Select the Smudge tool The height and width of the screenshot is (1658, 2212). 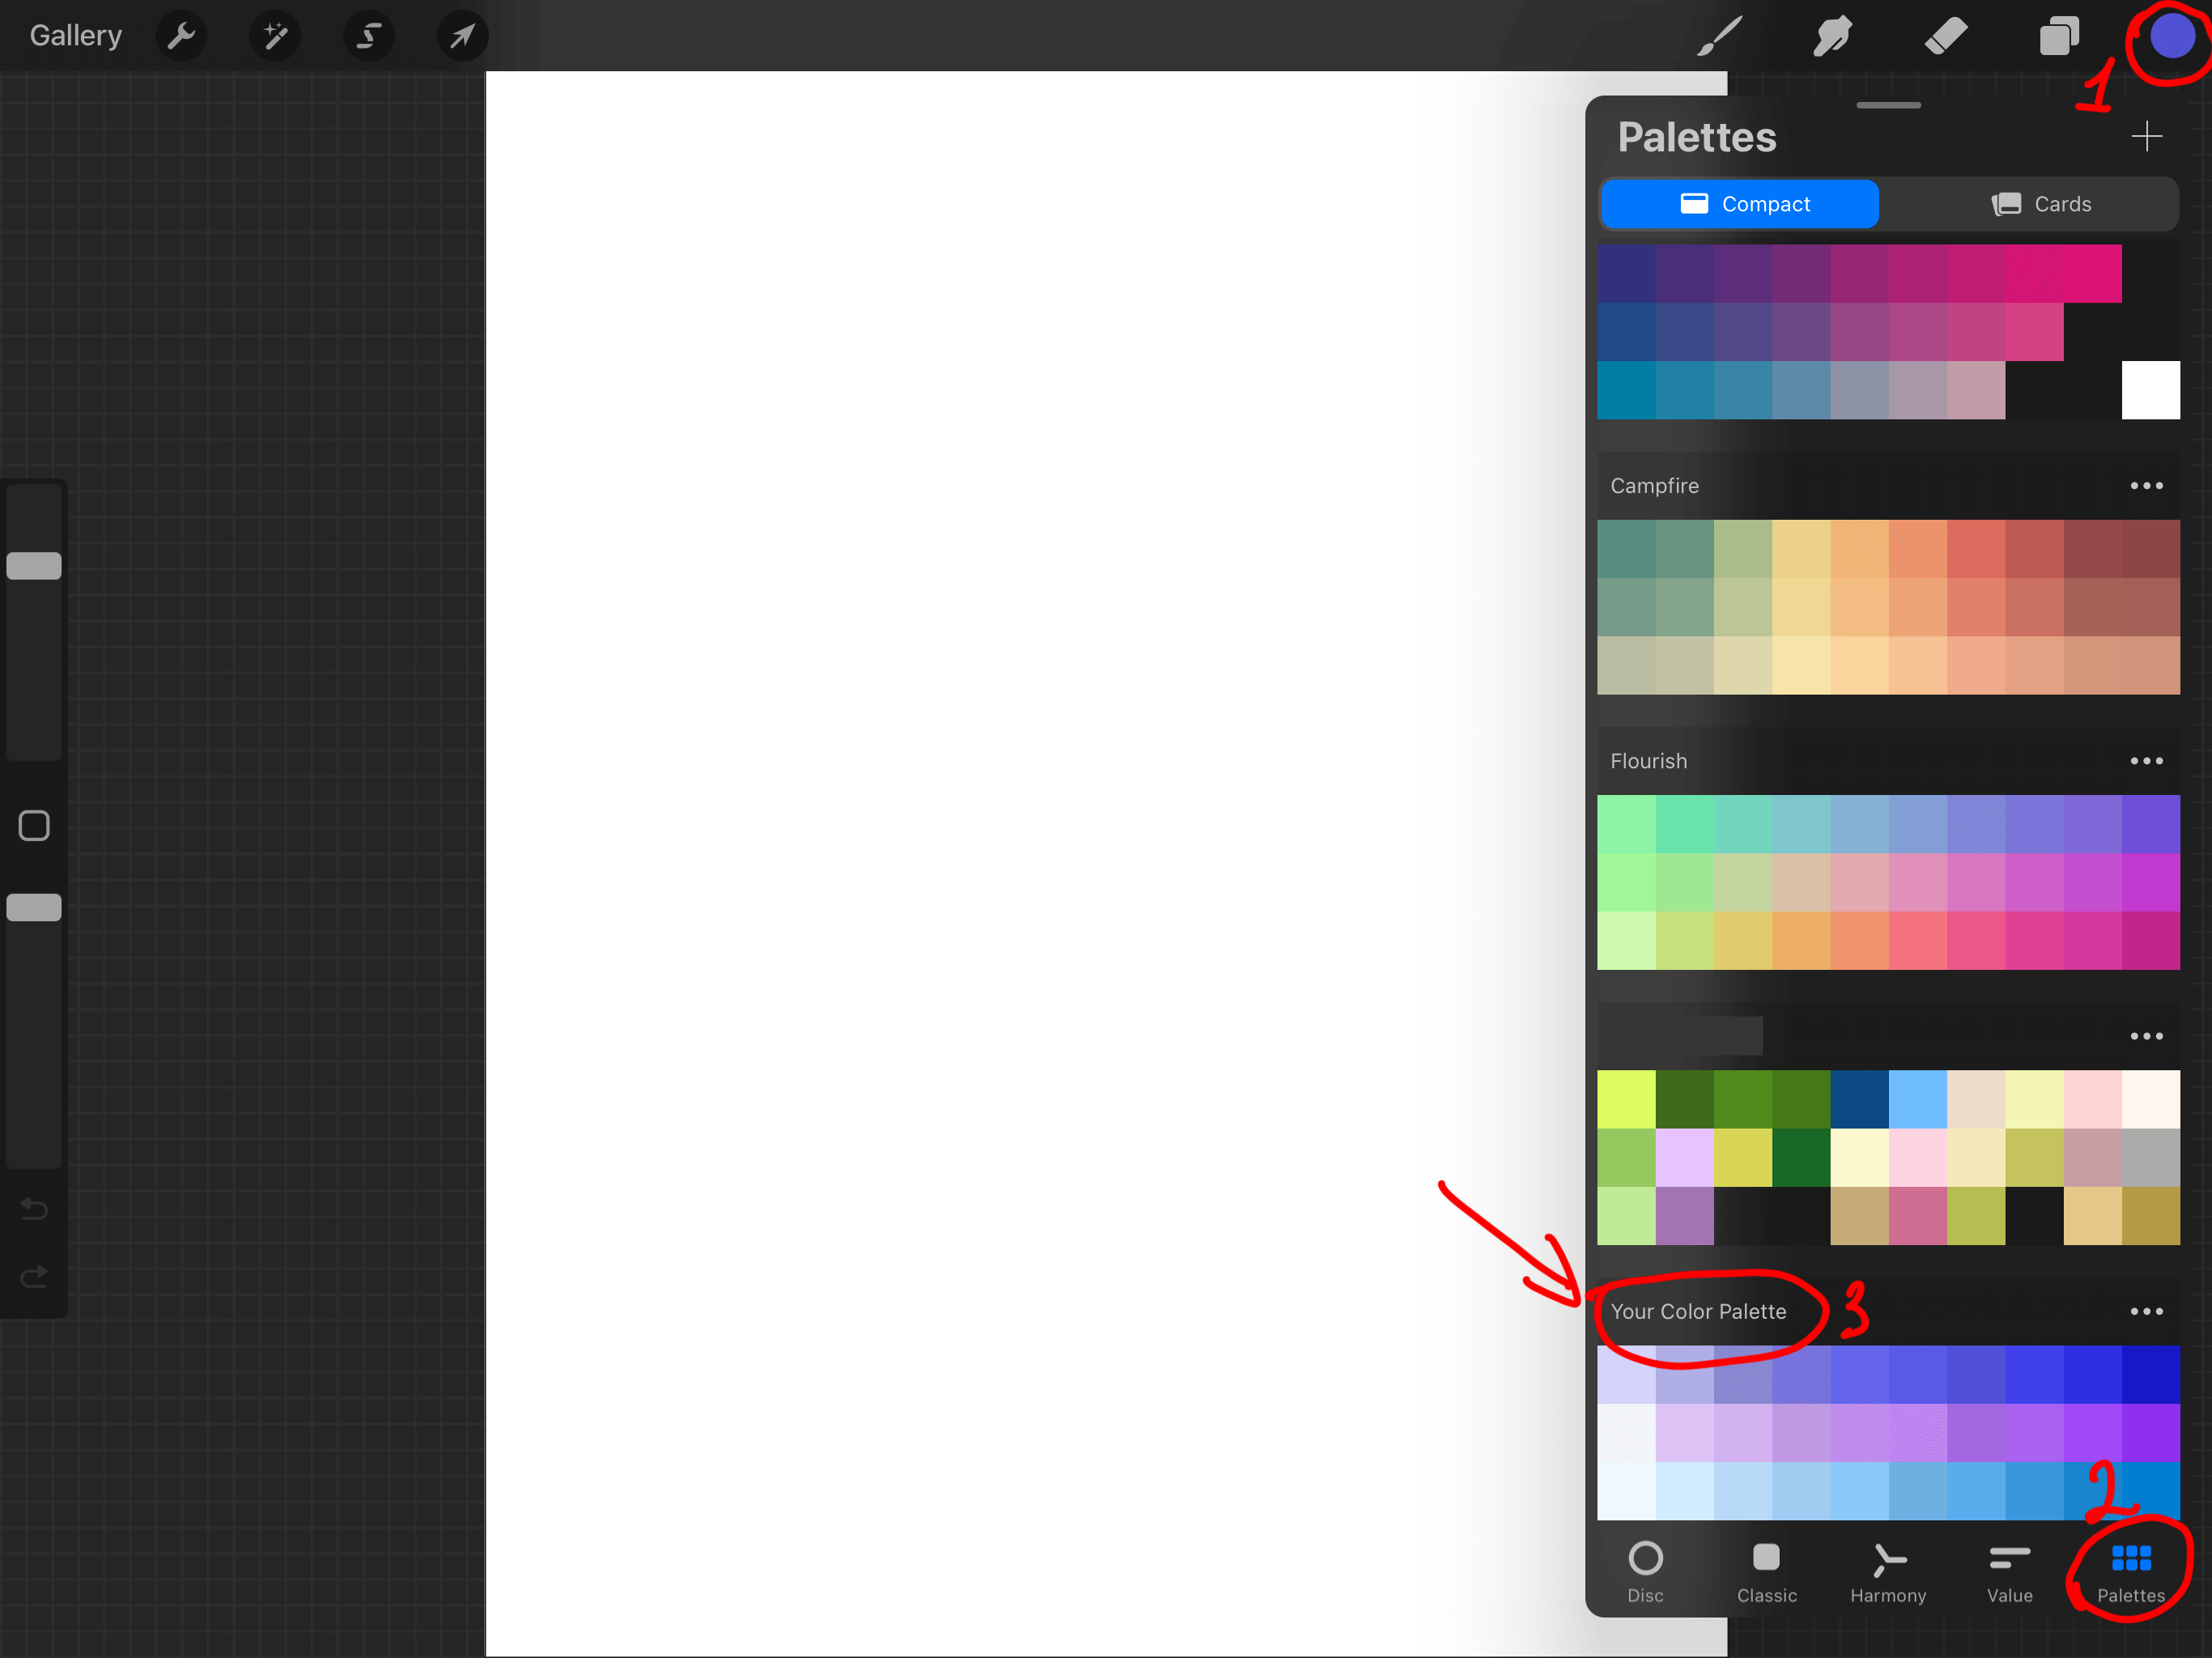(x=1832, y=36)
